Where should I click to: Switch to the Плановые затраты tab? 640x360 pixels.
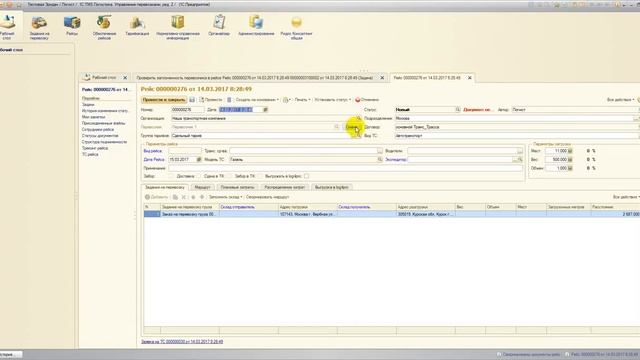[237, 187]
